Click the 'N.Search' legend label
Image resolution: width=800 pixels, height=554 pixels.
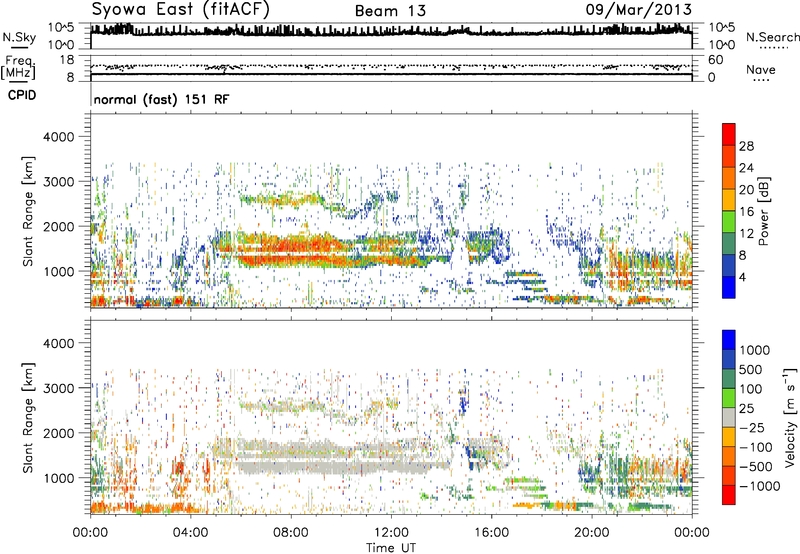coord(773,37)
